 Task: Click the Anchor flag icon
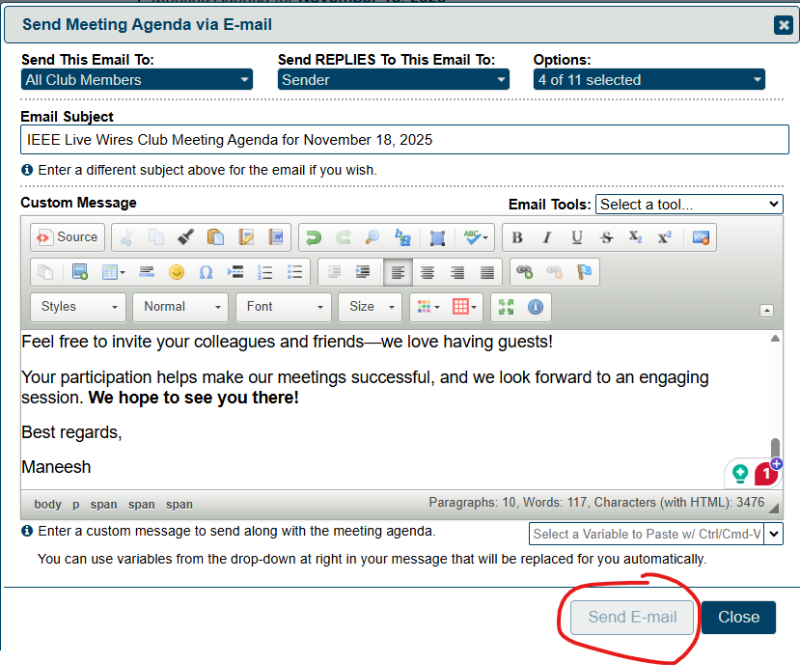point(584,272)
